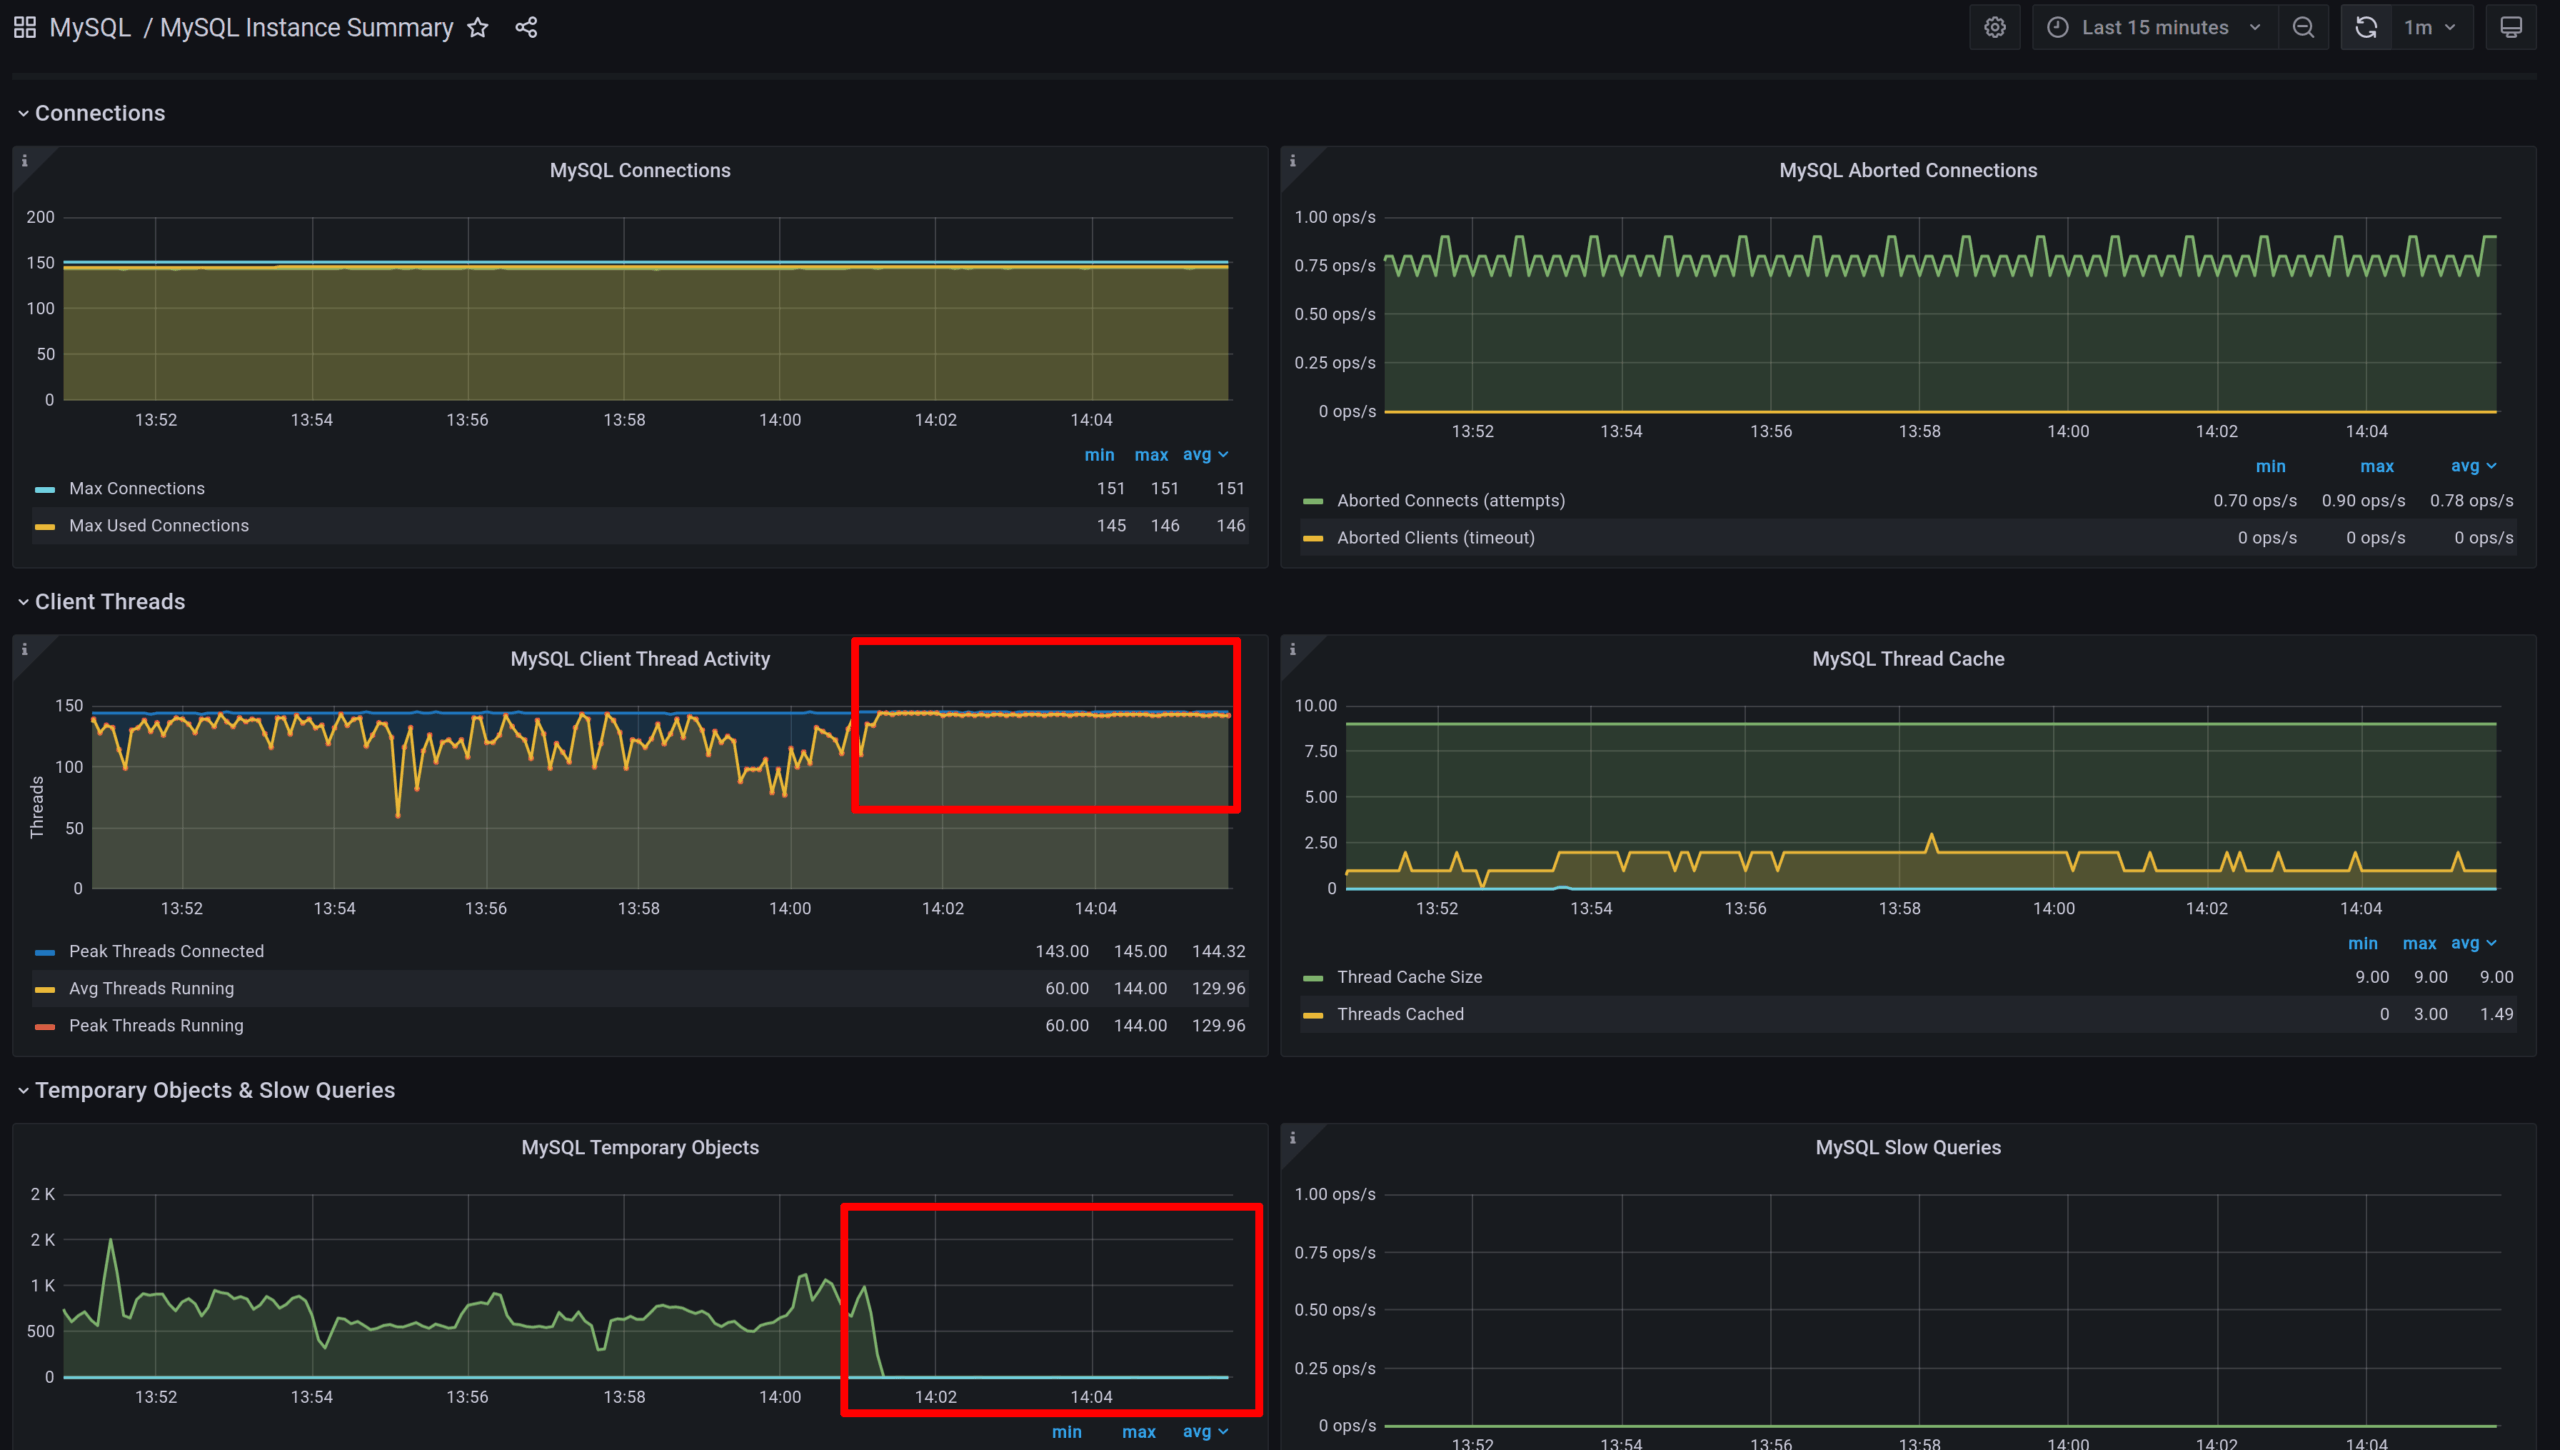Collapse the Temporary Objects & Slow Queries section
Screen dimensions: 2560x1450
[x=214, y=1090]
